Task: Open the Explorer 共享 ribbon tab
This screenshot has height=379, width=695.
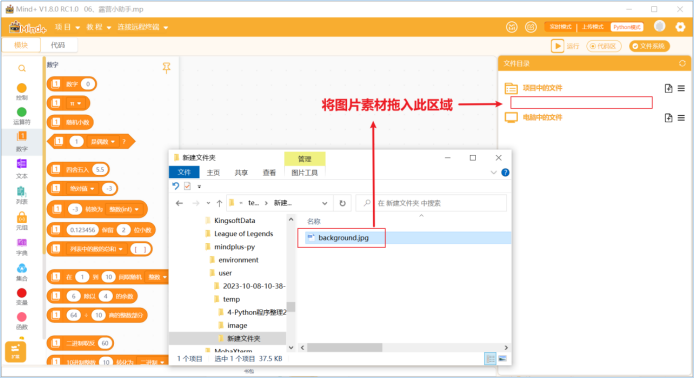Action: tap(241, 172)
